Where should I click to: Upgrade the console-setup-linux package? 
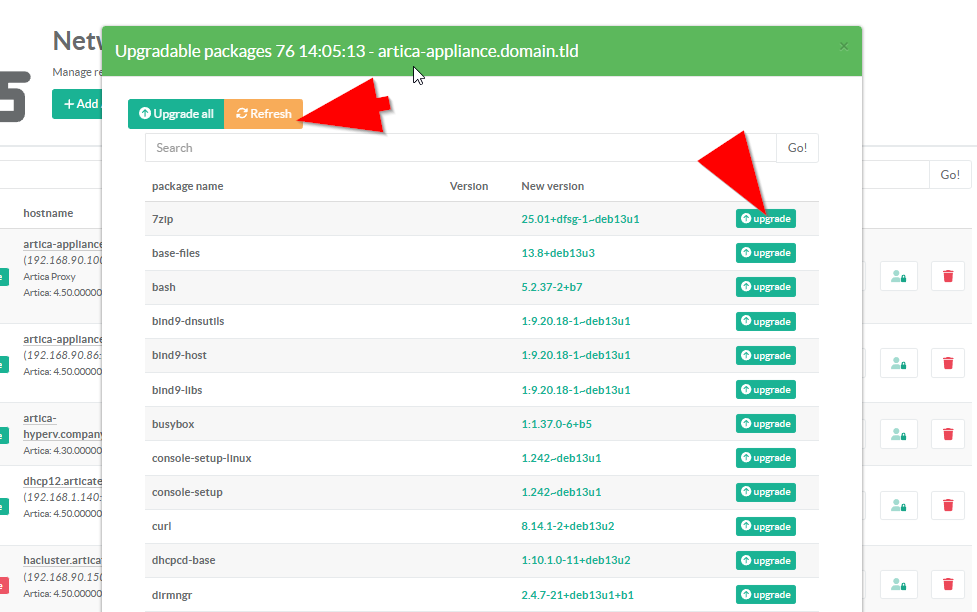click(x=765, y=458)
